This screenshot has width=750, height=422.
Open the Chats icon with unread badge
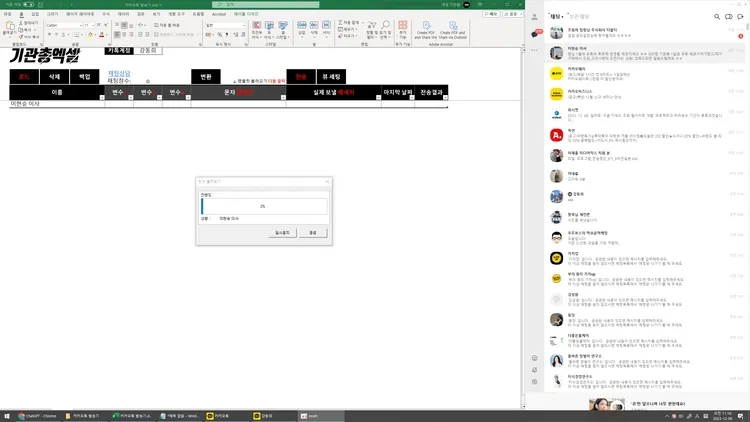(535, 33)
